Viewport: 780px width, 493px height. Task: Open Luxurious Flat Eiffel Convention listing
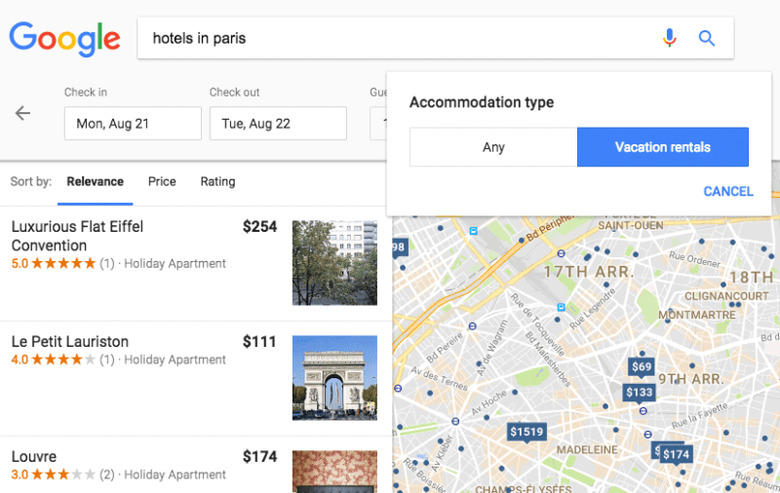77,236
